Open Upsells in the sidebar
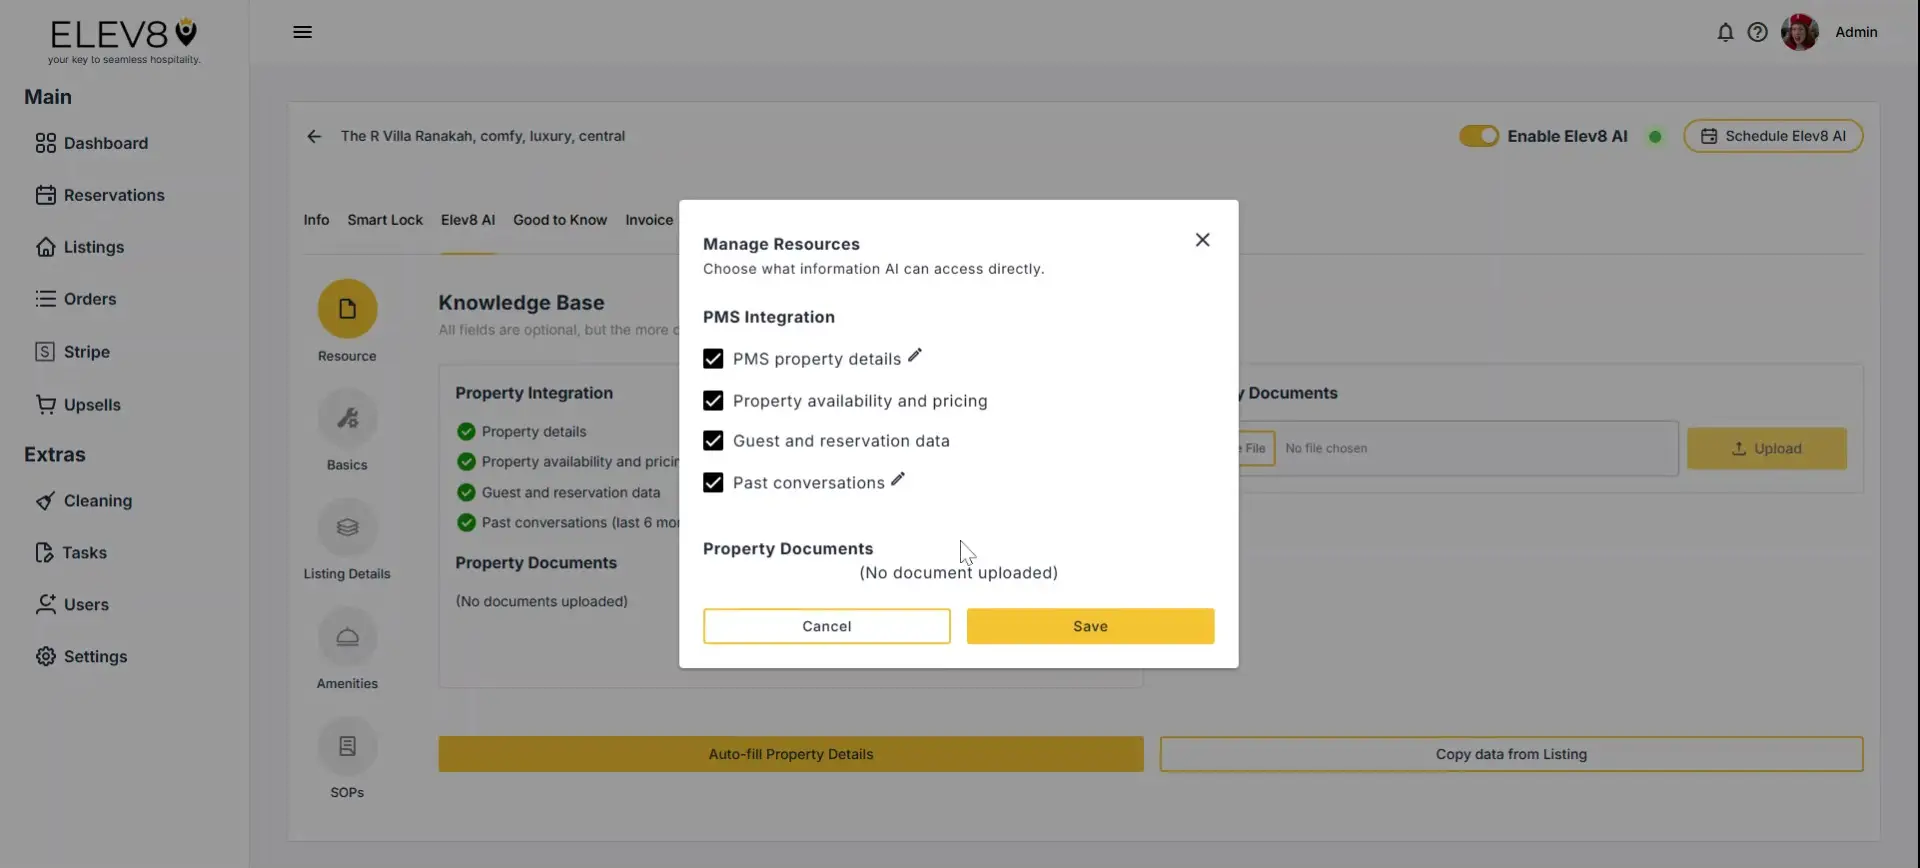Viewport: 1920px width, 868px height. point(78,405)
